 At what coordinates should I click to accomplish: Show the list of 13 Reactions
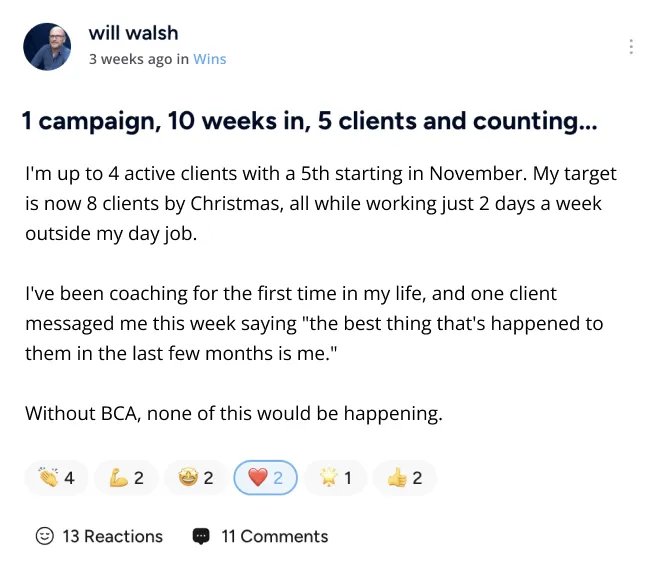point(112,537)
